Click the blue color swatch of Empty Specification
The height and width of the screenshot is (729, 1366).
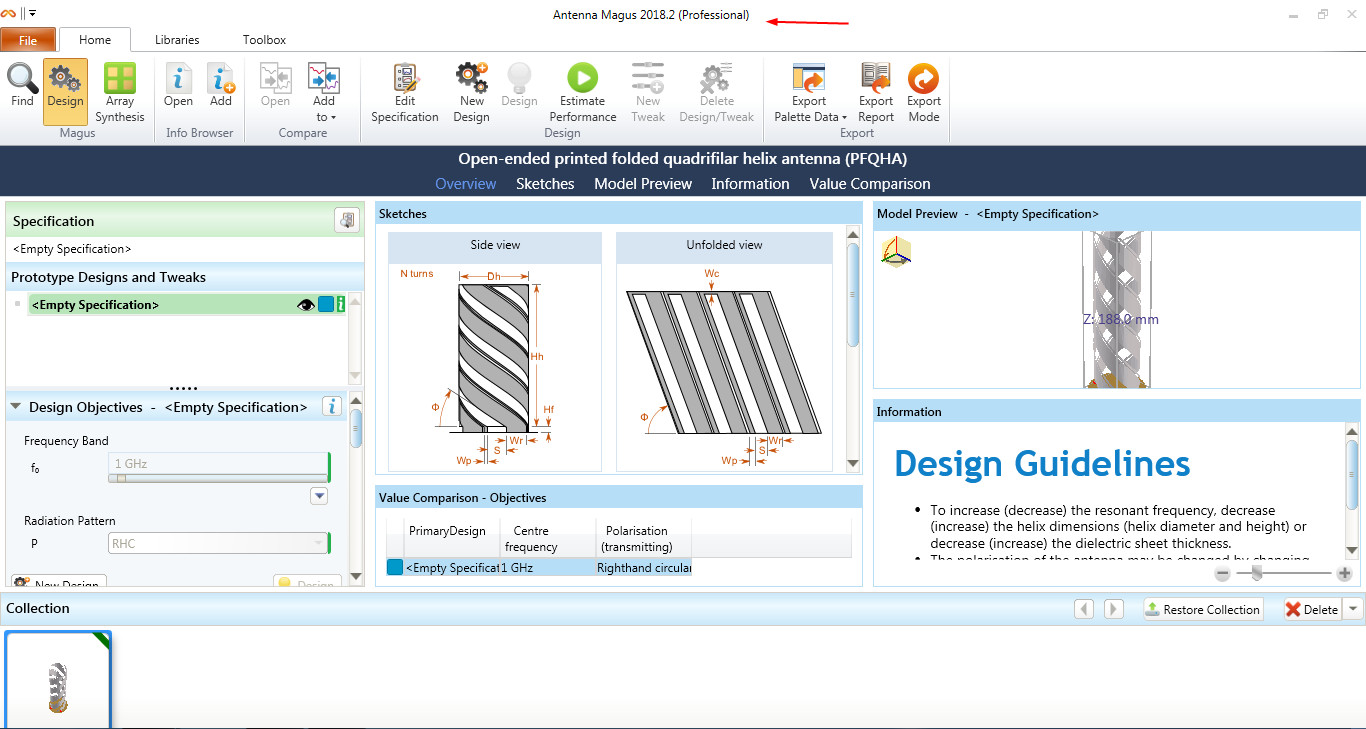coord(325,305)
